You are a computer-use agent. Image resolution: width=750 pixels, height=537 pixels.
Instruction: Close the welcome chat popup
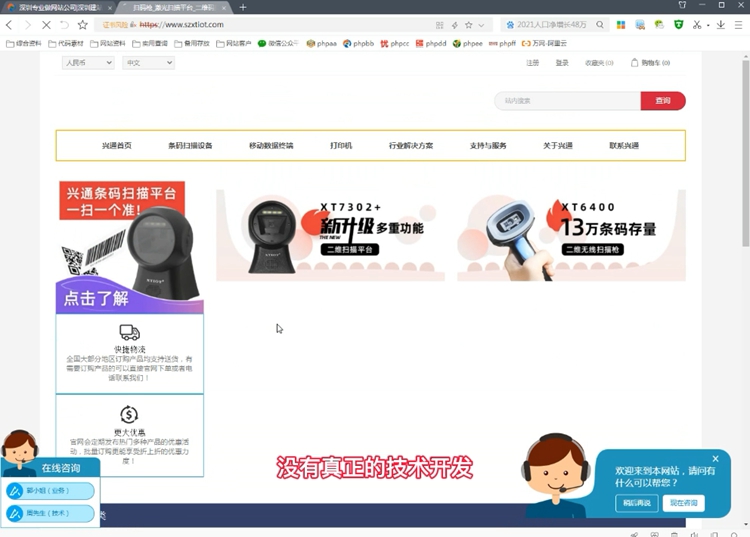pos(715,459)
